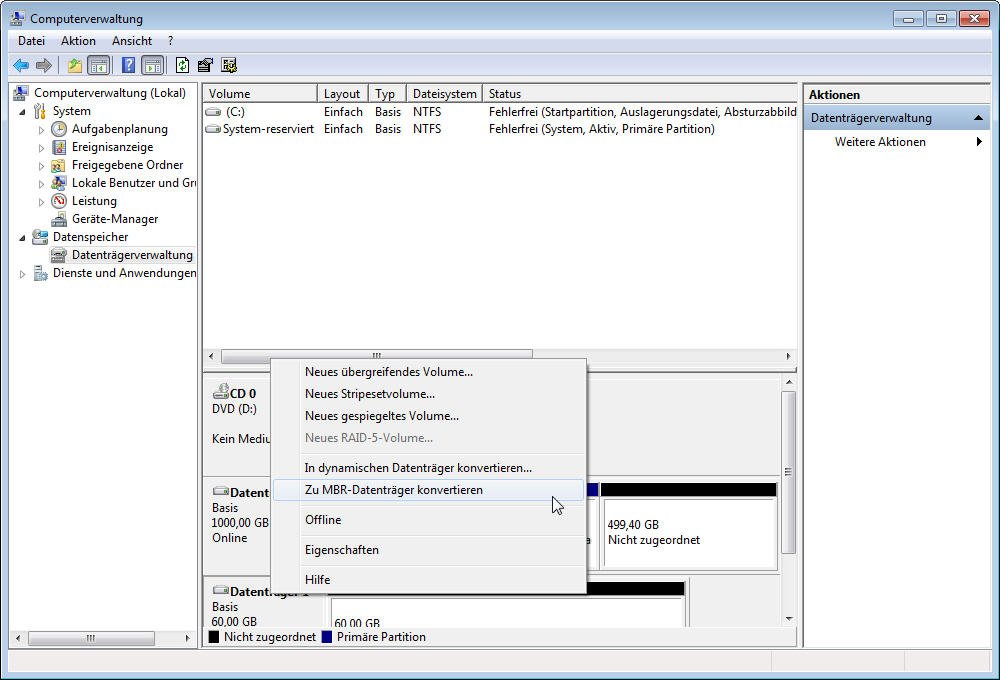Screen dimensions: 1000x680
Task: Click the CD 0 disc drive icon
Action: pyautogui.click(x=221, y=391)
